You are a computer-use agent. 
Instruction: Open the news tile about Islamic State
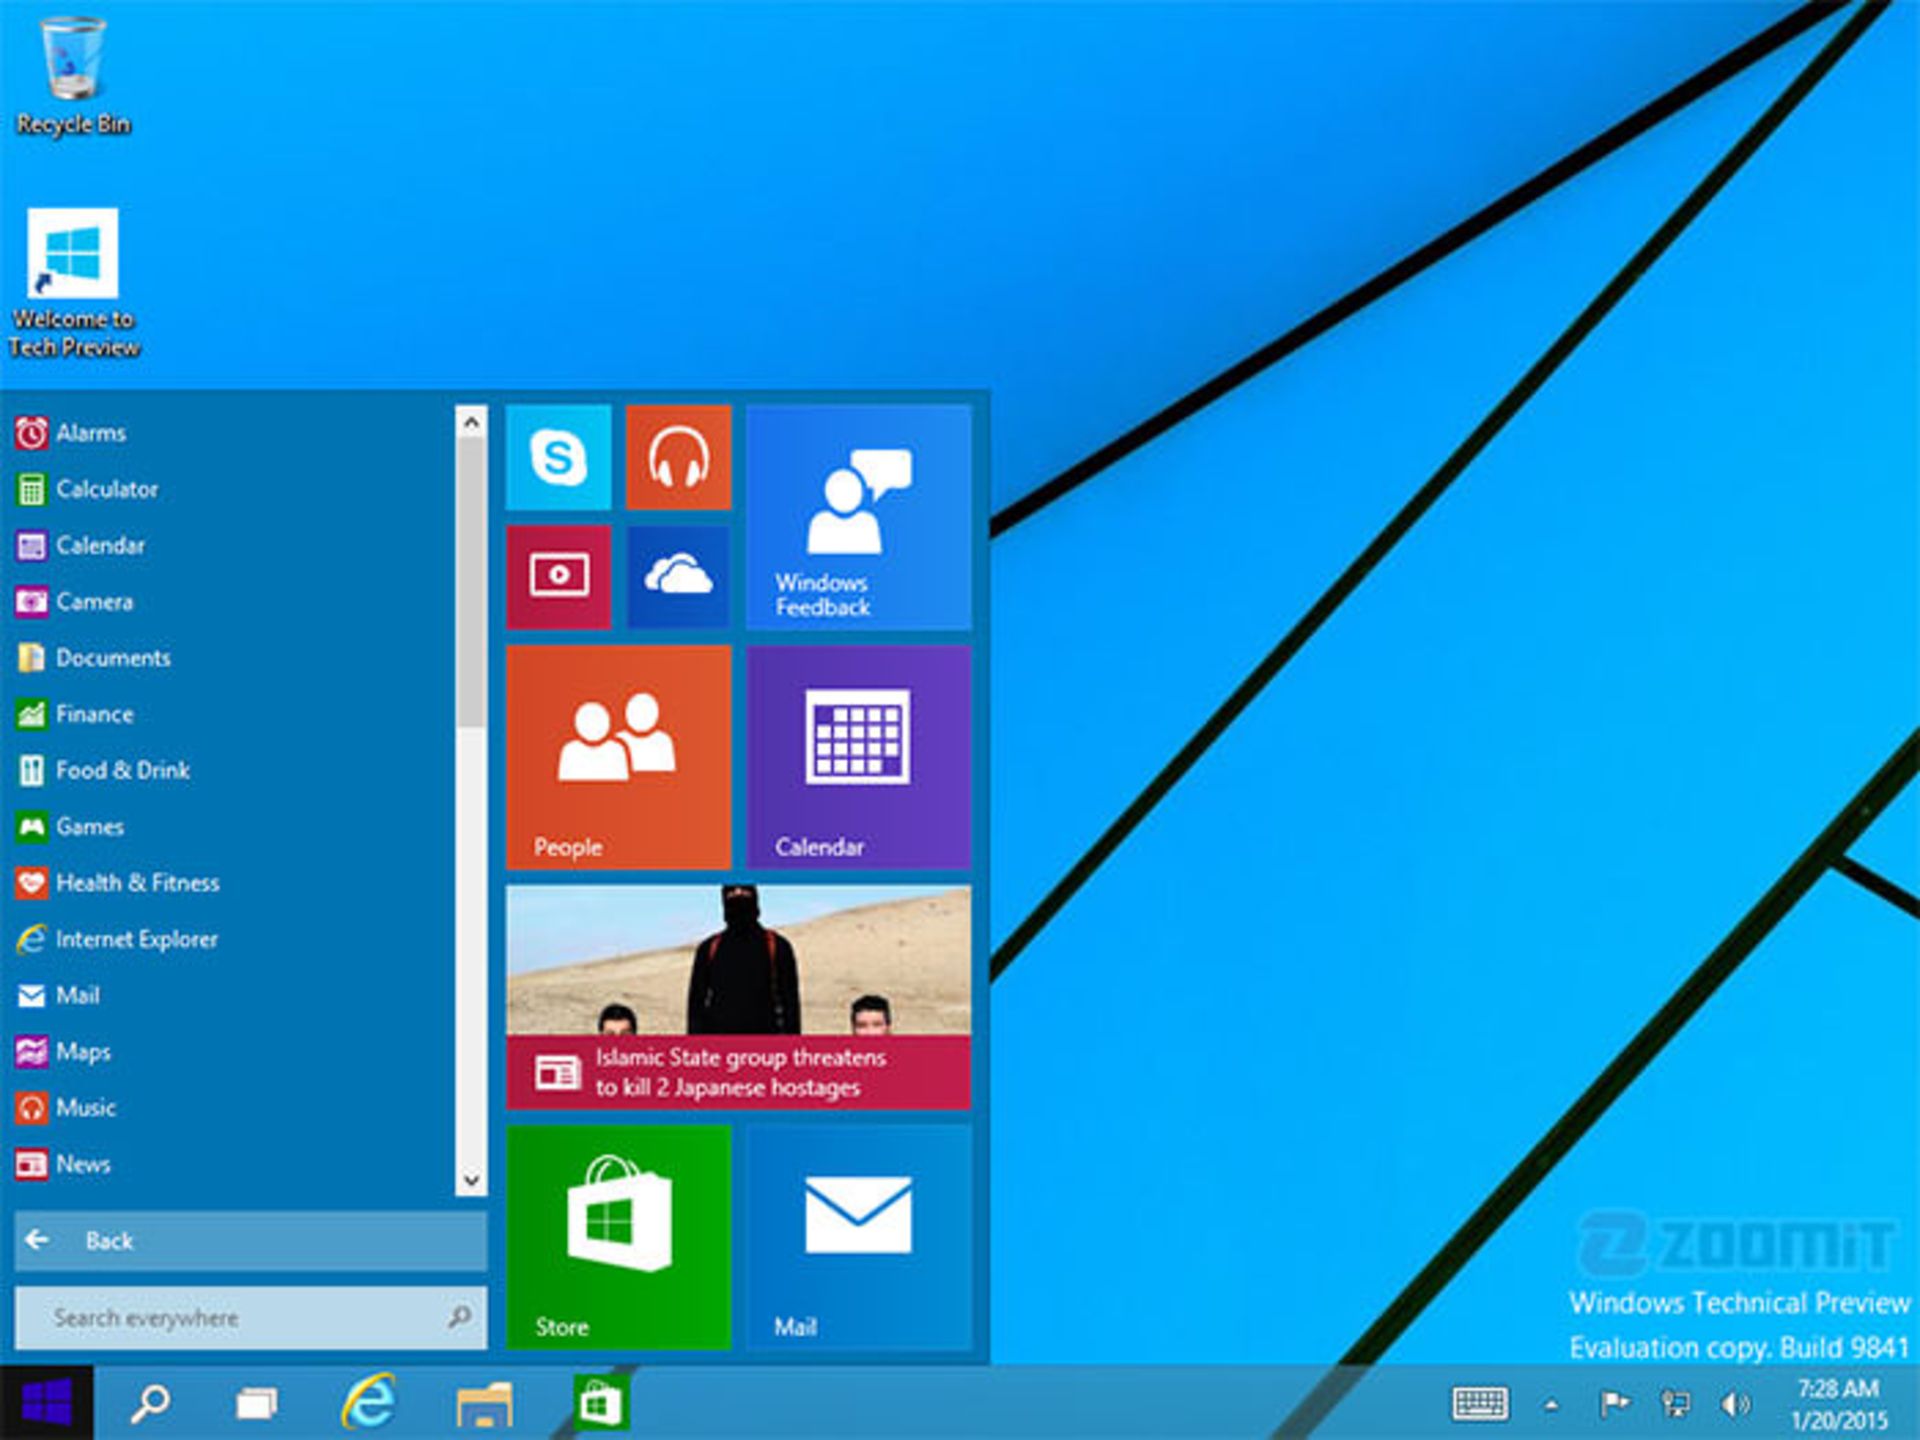point(738,997)
